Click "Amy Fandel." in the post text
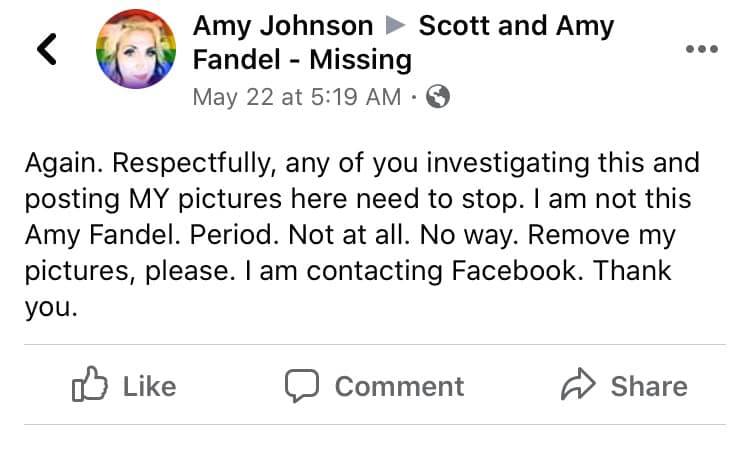The width and height of the screenshot is (750, 470). tap(81, 237)
